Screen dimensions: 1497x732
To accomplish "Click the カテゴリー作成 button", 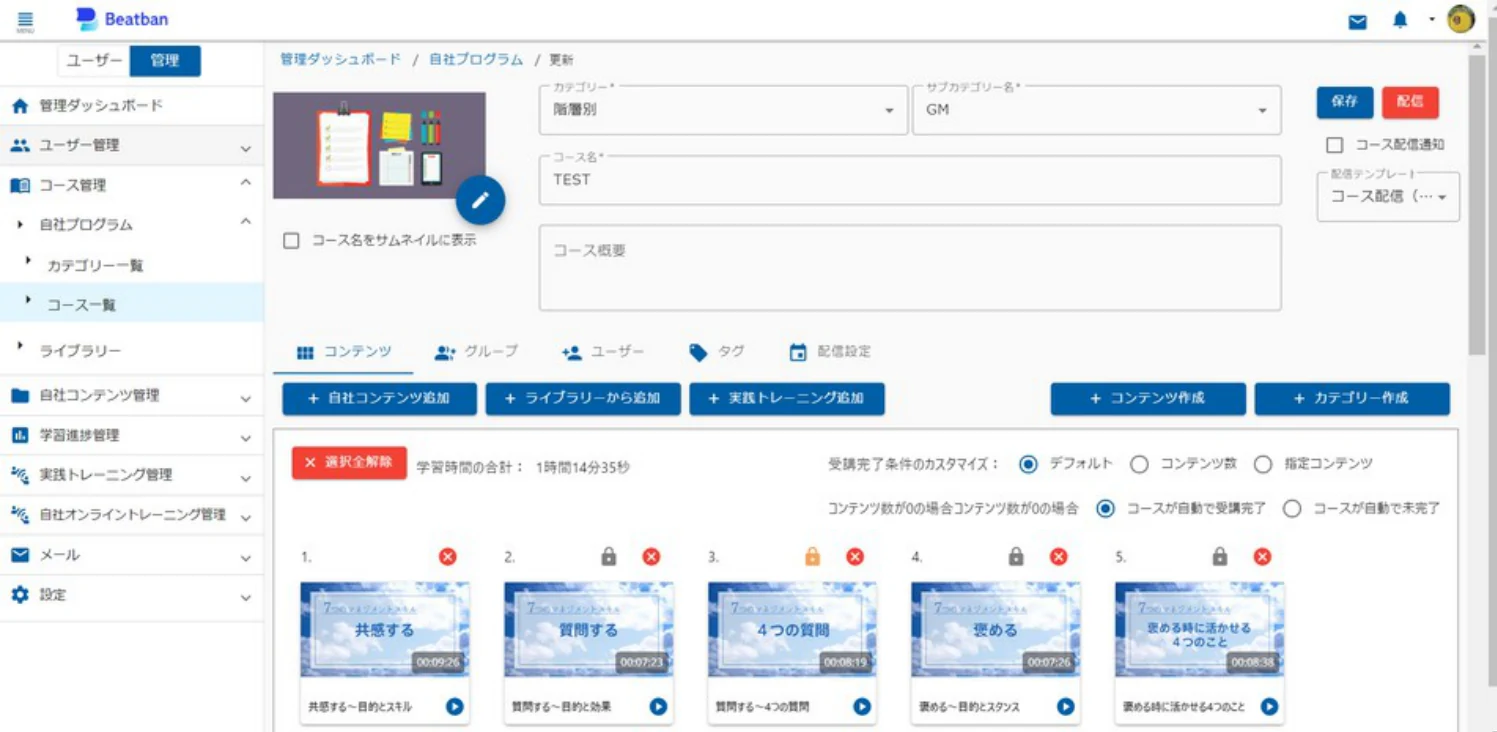I will [1352, 399].
